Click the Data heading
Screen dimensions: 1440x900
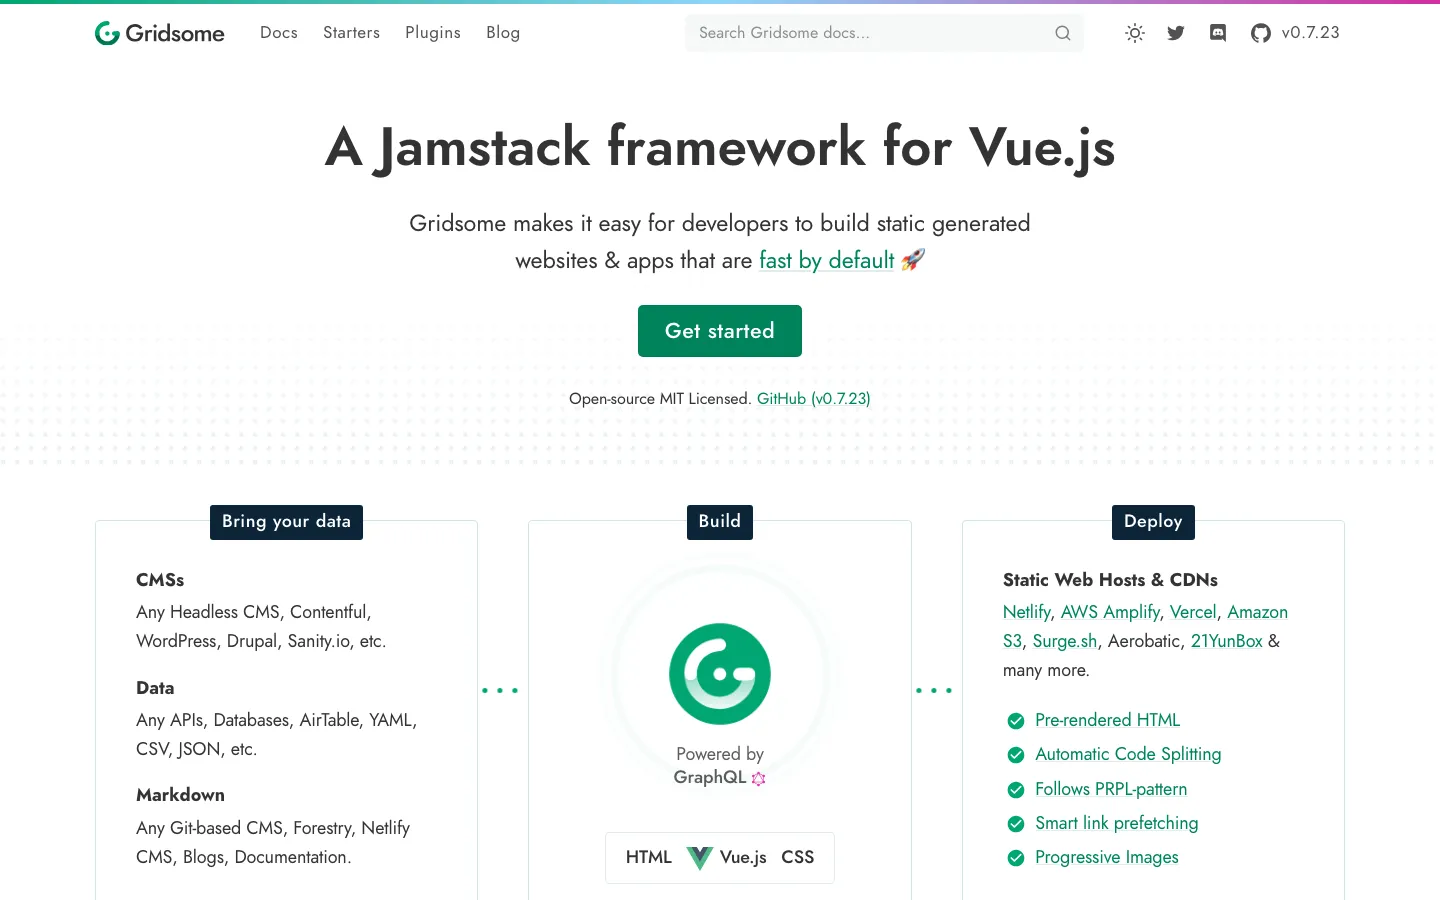pos(155,688)
